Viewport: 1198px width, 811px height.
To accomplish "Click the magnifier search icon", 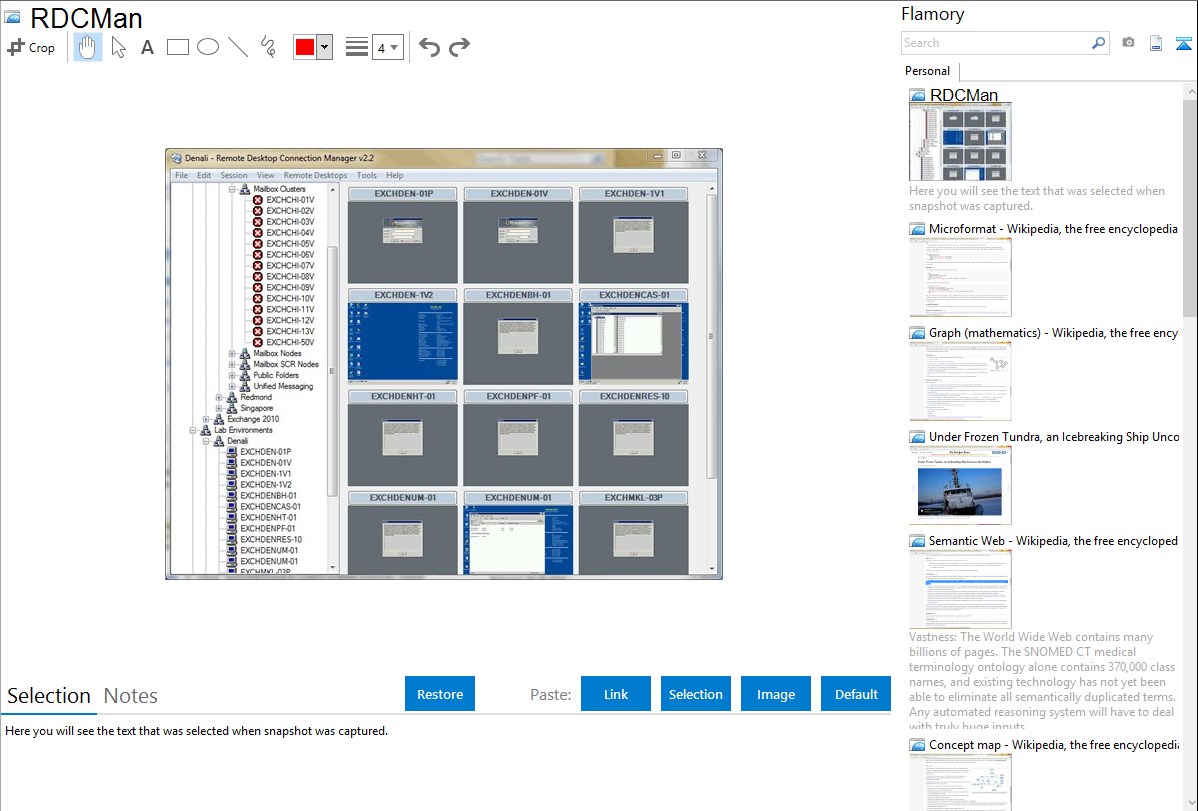I will [1098, 43].
